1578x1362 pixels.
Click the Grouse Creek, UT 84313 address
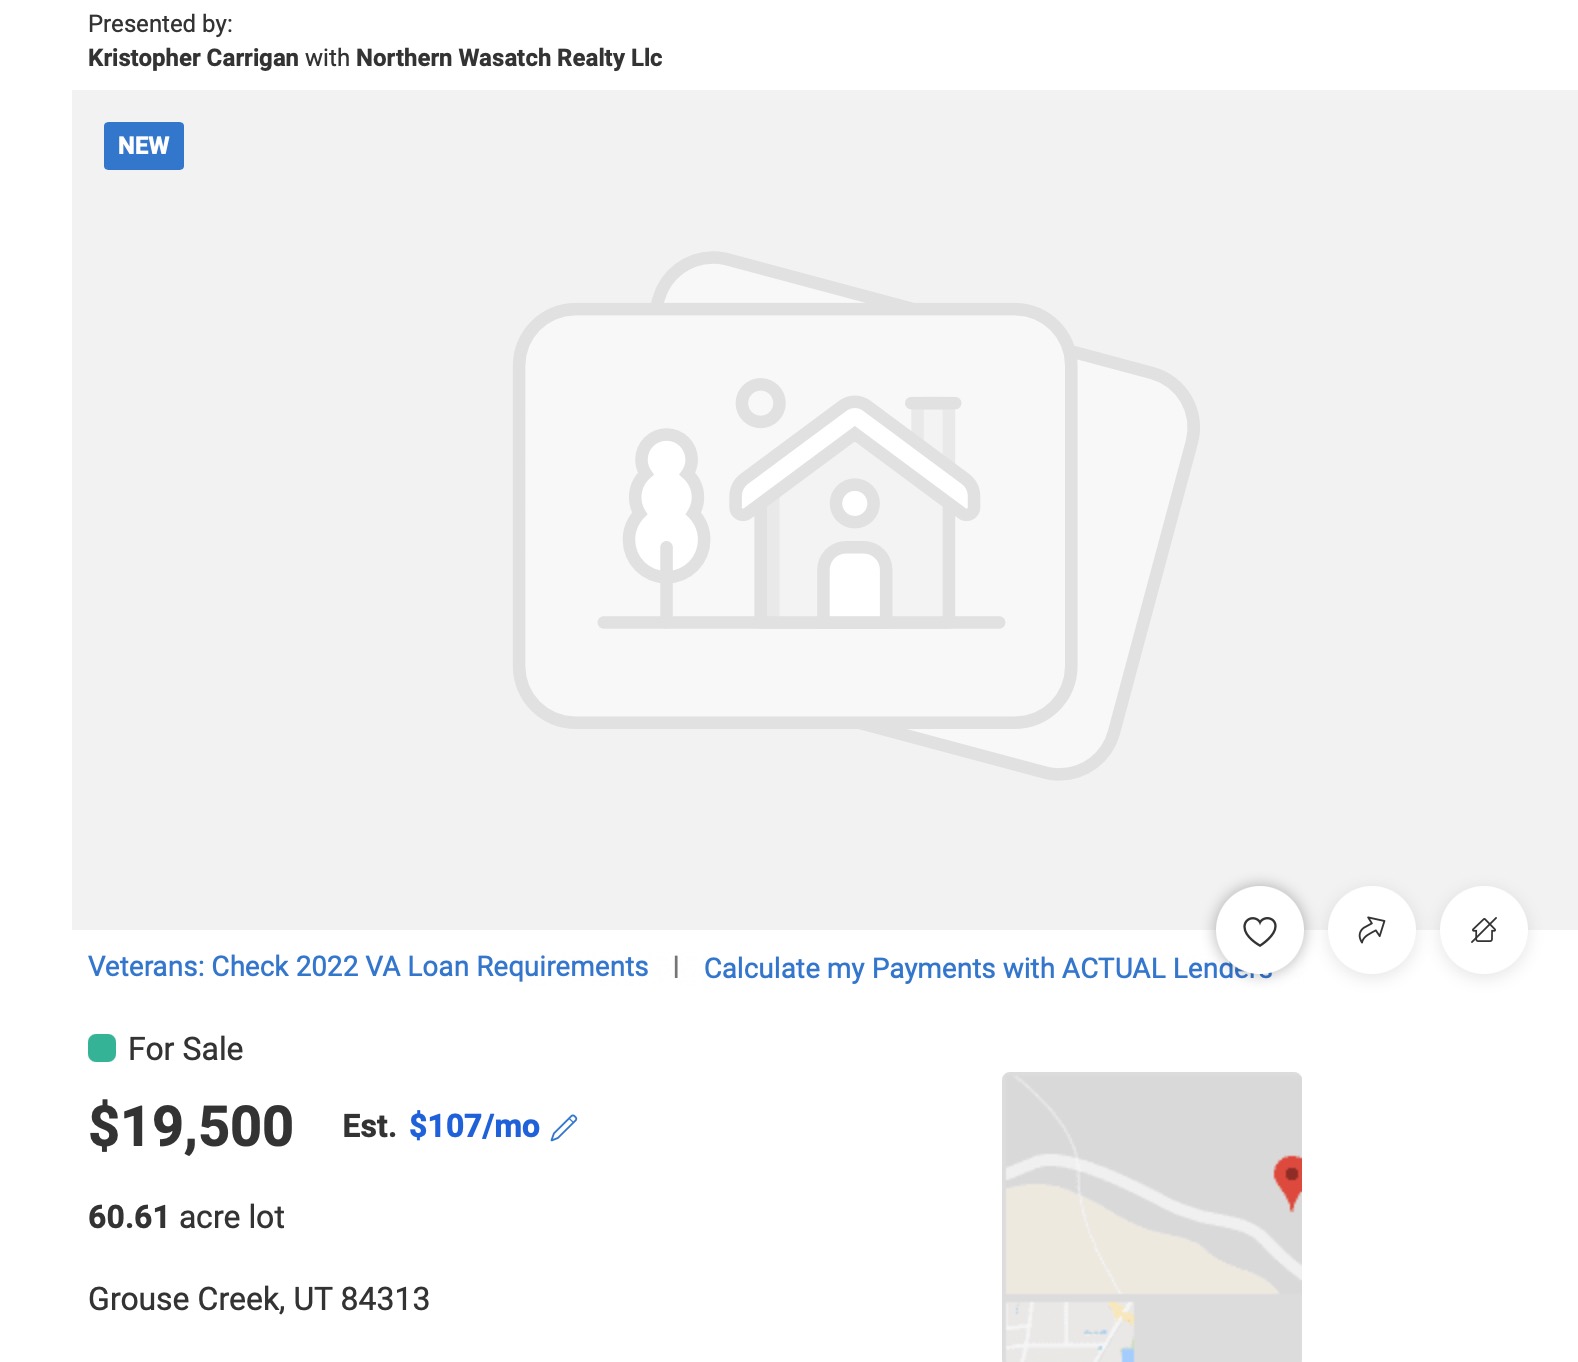point(259,1299)
